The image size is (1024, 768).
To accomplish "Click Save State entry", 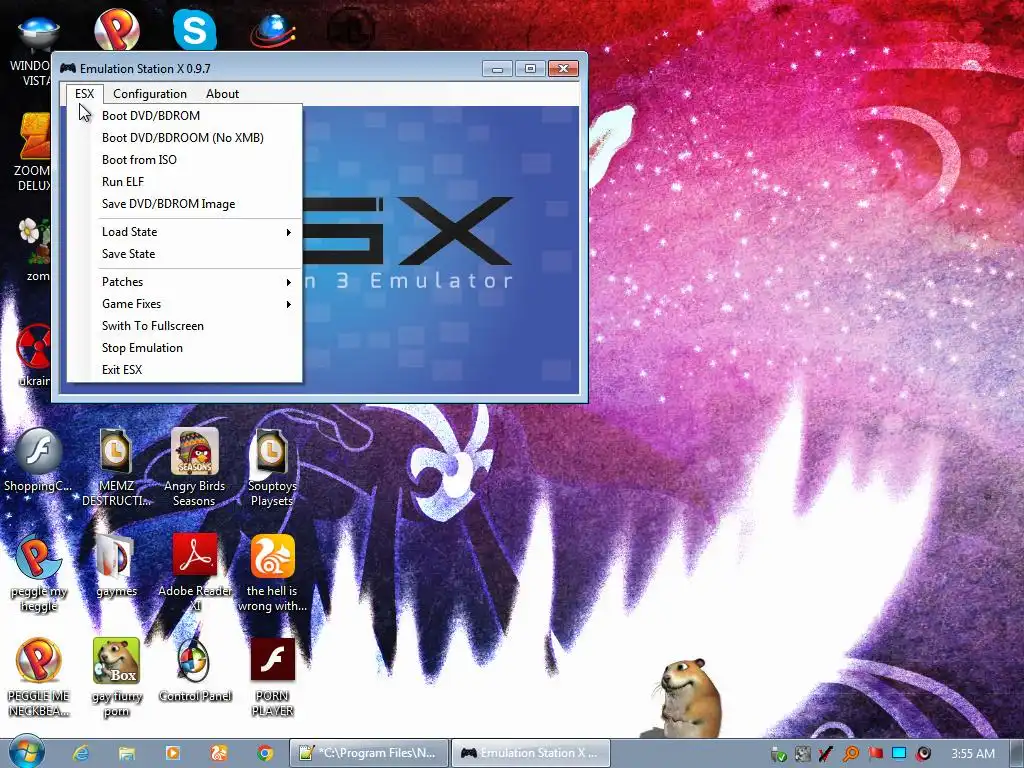I will [184, 254].
